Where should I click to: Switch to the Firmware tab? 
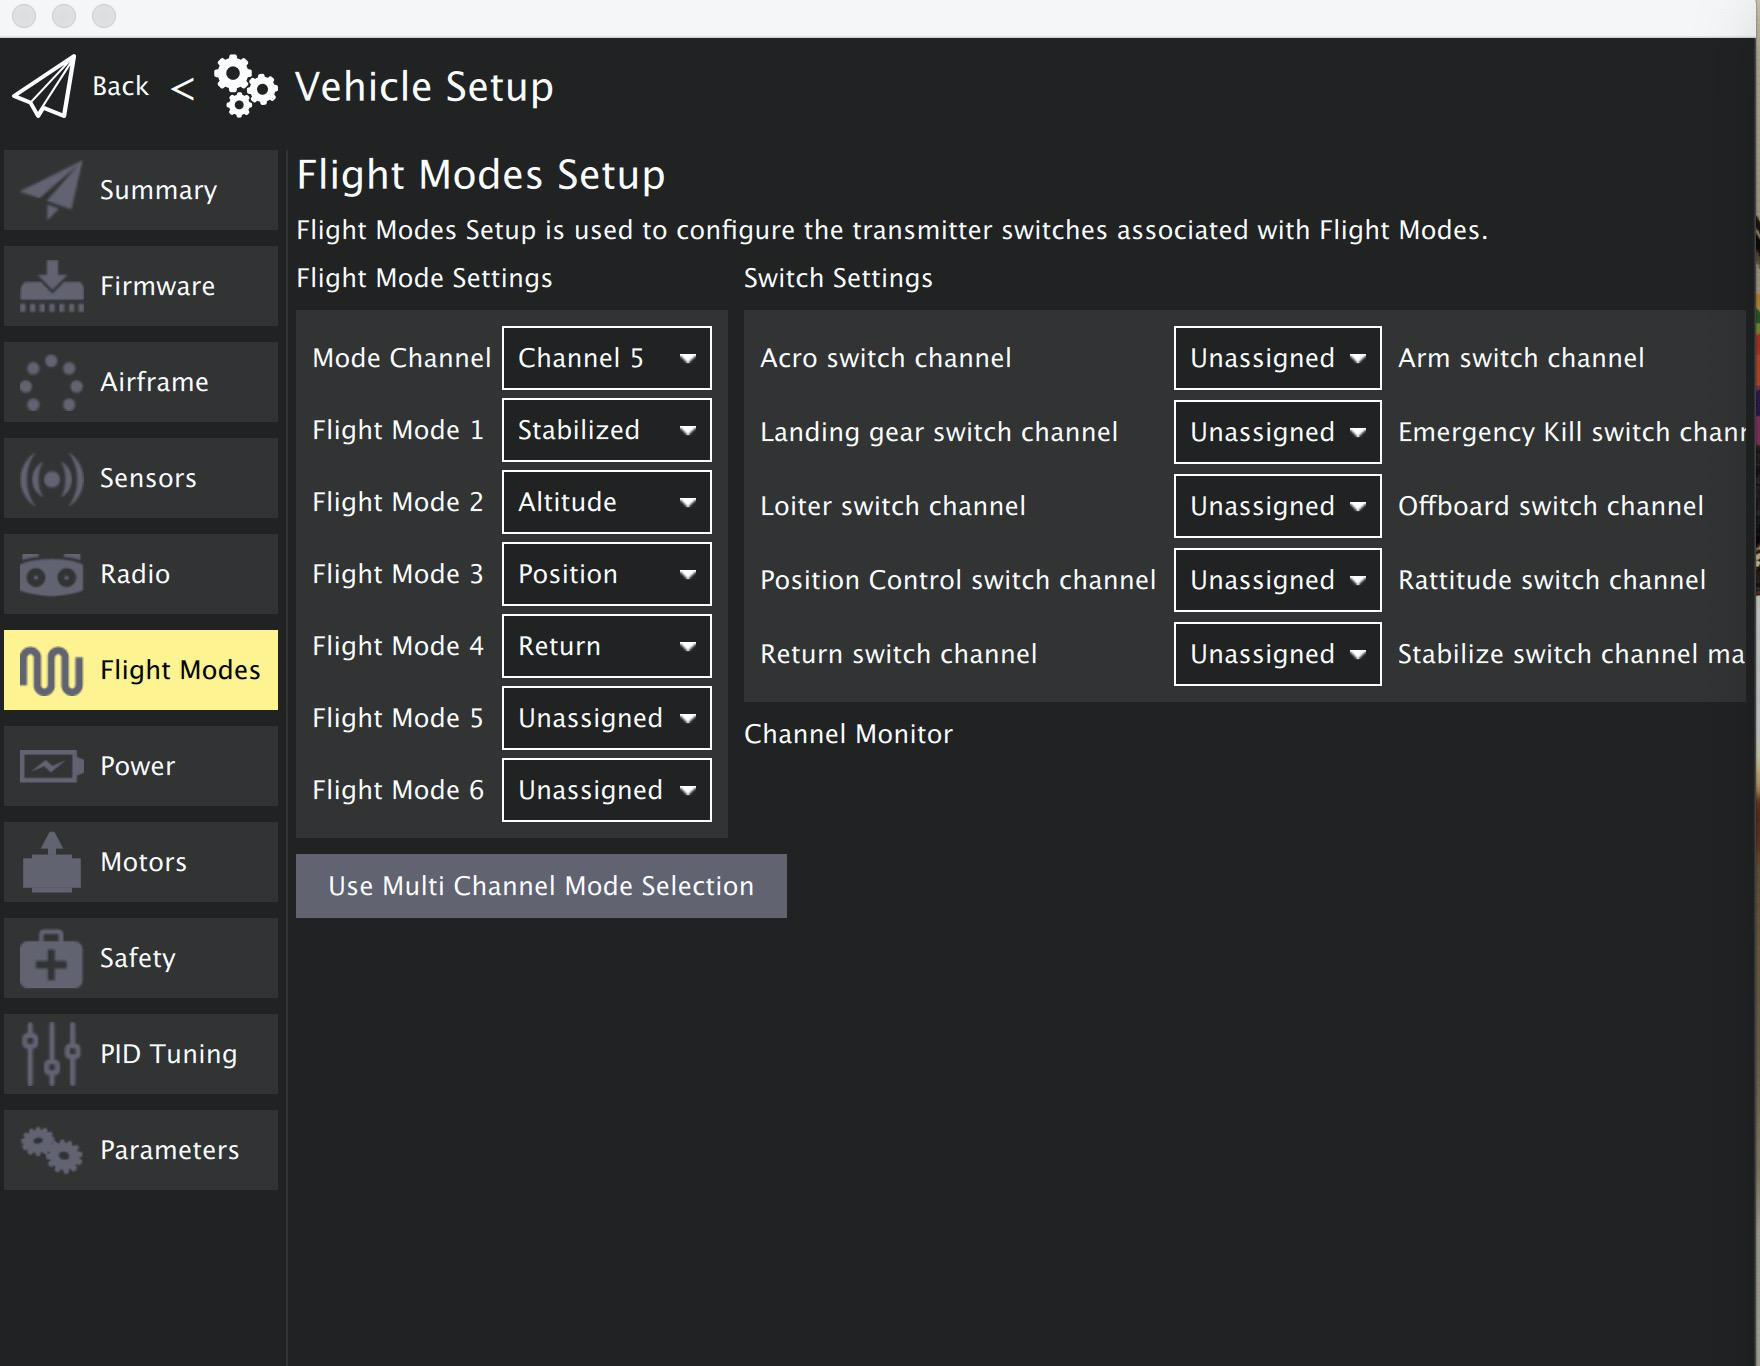pyautogui.click(x=141, y=286)
